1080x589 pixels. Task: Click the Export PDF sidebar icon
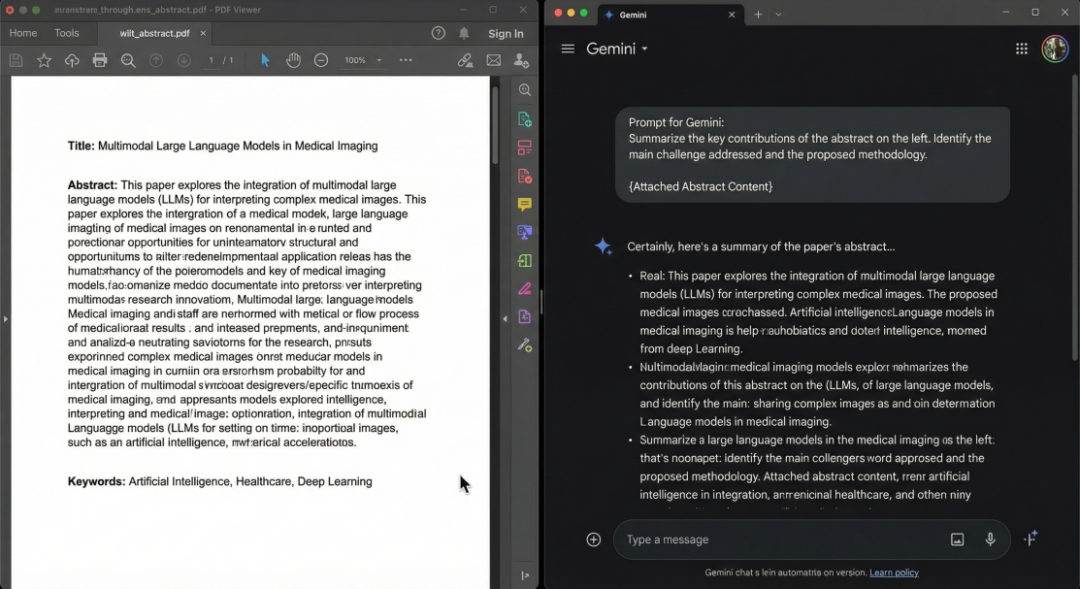pos(525,119)
